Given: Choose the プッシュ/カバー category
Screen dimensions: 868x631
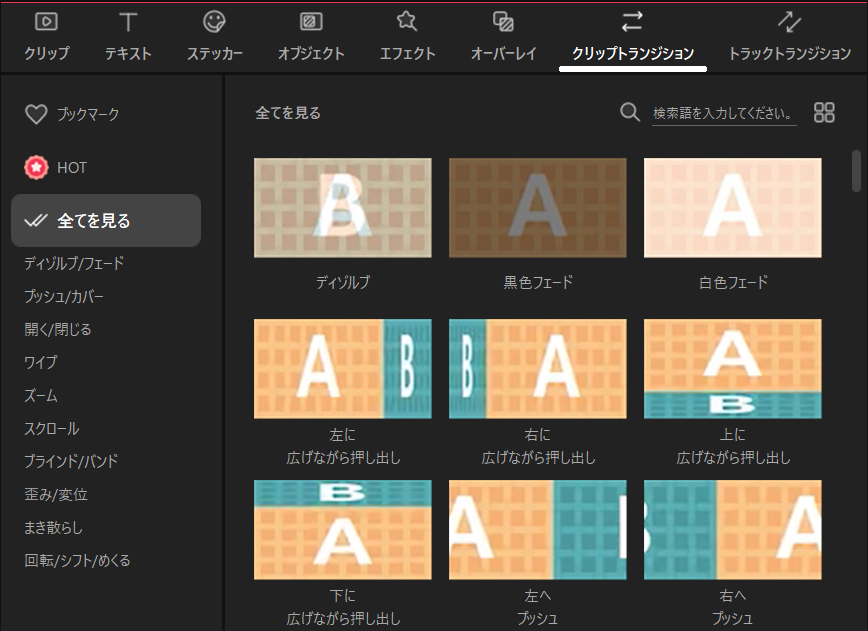Looking at the screenshot, I should pos(64,297).
